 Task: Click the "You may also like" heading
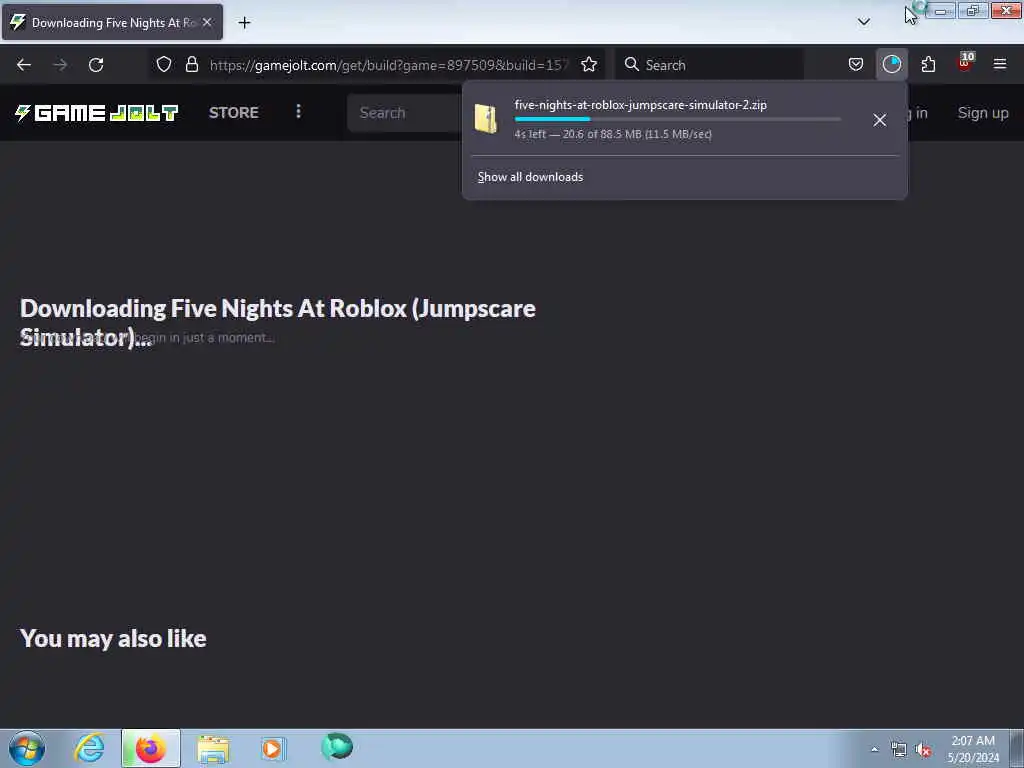113,639
